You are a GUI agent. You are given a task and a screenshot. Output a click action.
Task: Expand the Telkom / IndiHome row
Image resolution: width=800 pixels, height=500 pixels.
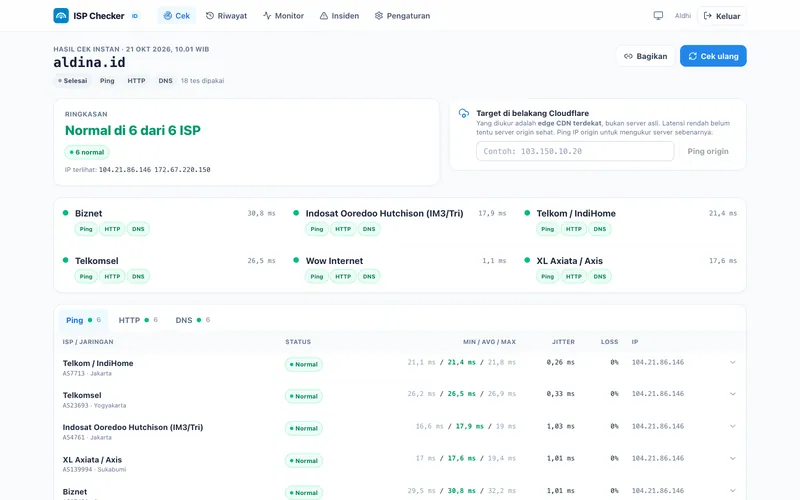732,362
